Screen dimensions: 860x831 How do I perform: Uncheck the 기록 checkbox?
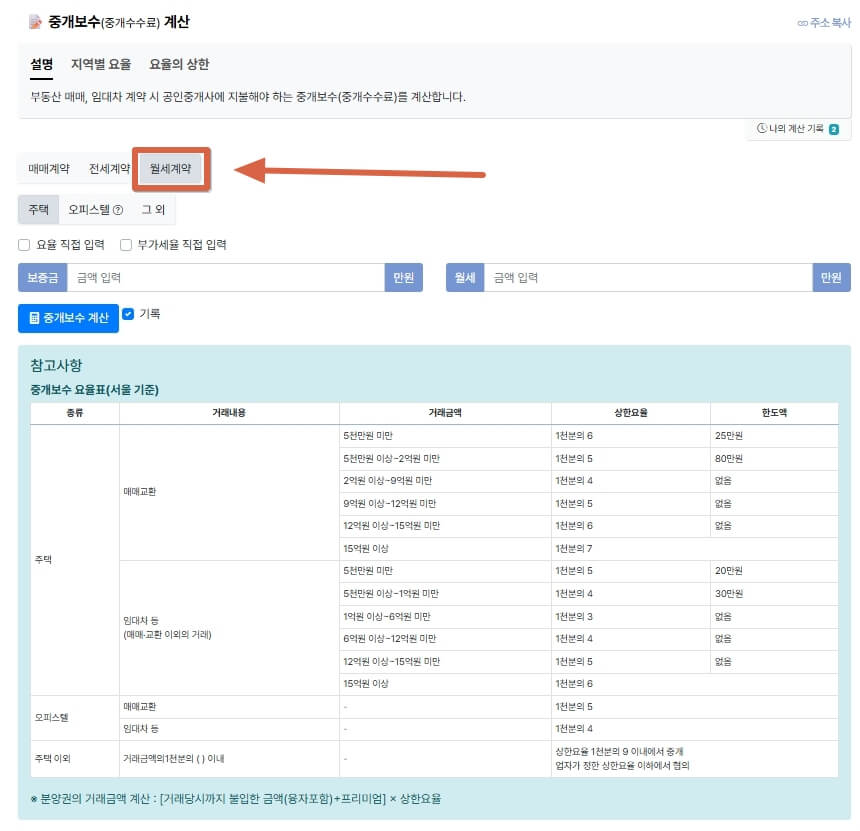tap(128, 314)
